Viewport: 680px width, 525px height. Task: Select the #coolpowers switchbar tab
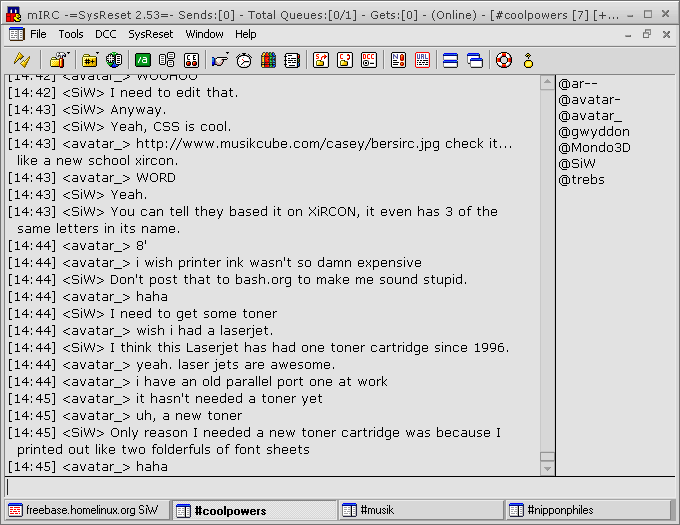[x=255, y=510]
